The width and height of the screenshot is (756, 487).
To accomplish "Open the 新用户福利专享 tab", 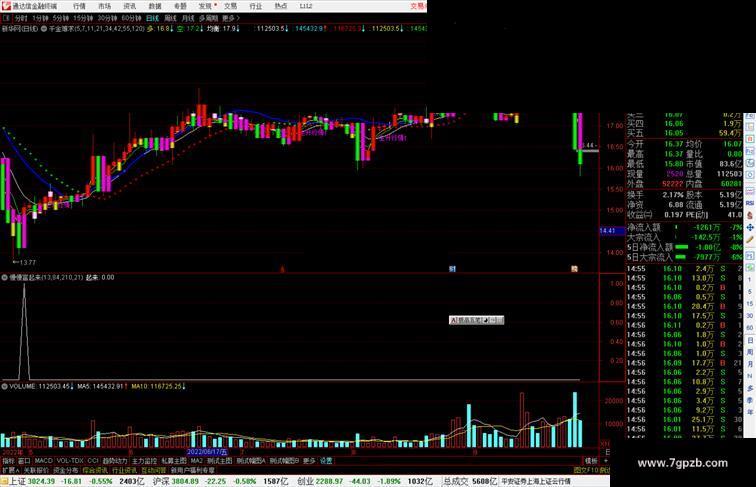I will [193, 470].
